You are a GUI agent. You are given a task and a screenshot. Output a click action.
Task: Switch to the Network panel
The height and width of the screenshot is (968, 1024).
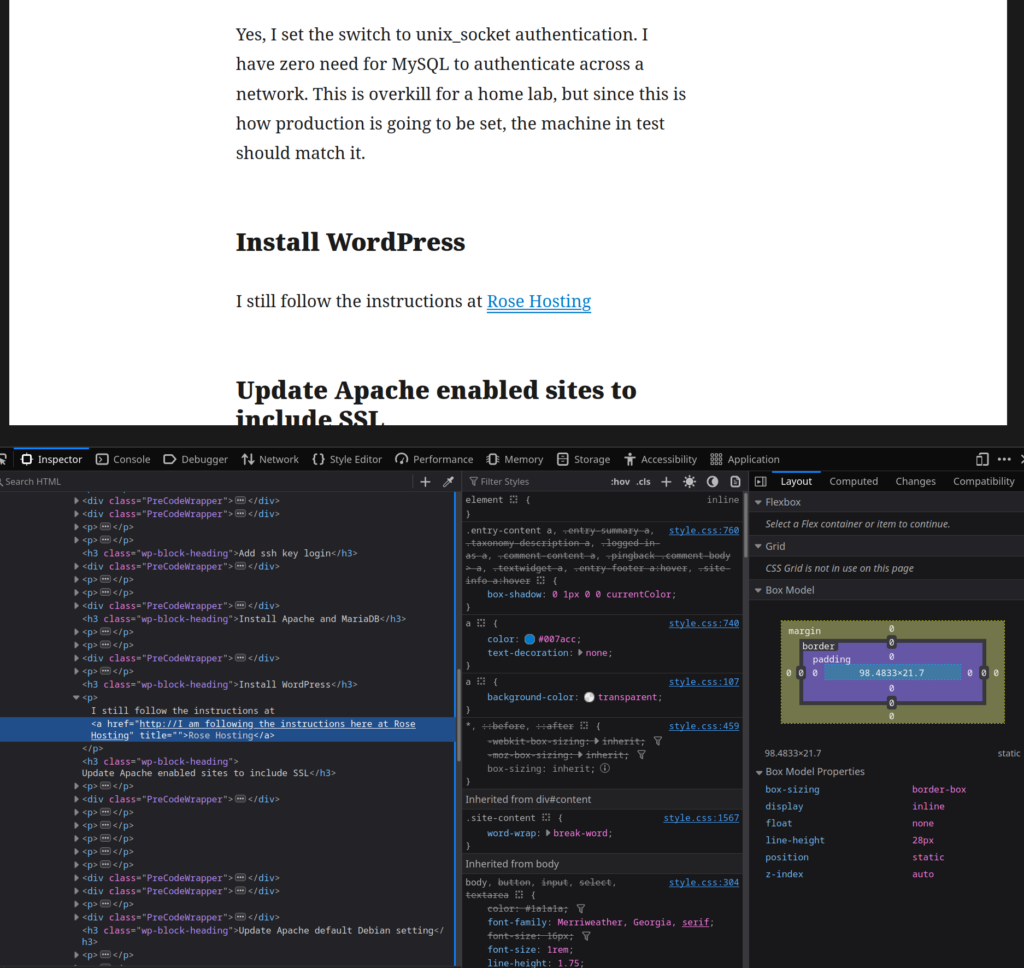[270, 459]
